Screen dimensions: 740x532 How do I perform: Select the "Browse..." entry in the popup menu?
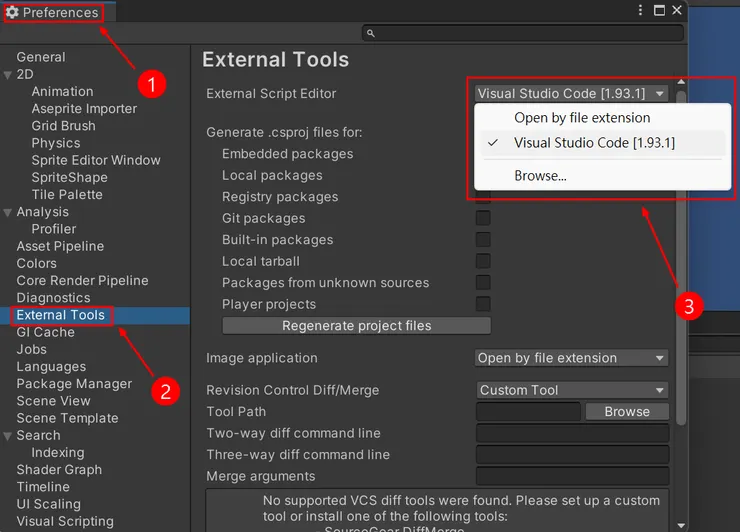[x=540, y=176]
